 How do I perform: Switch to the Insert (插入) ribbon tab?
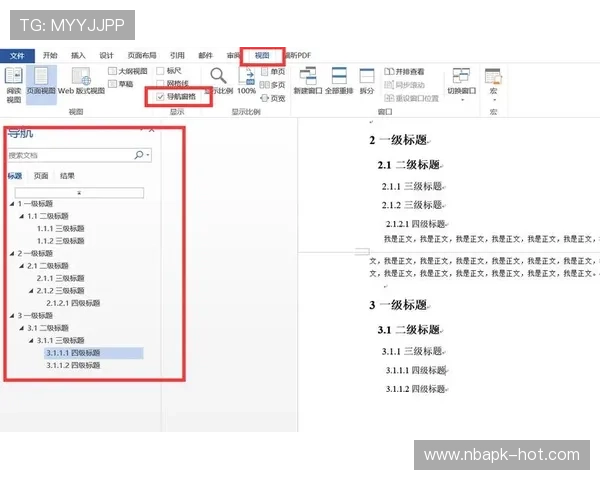pyautogui.click(x=78, y=56)
